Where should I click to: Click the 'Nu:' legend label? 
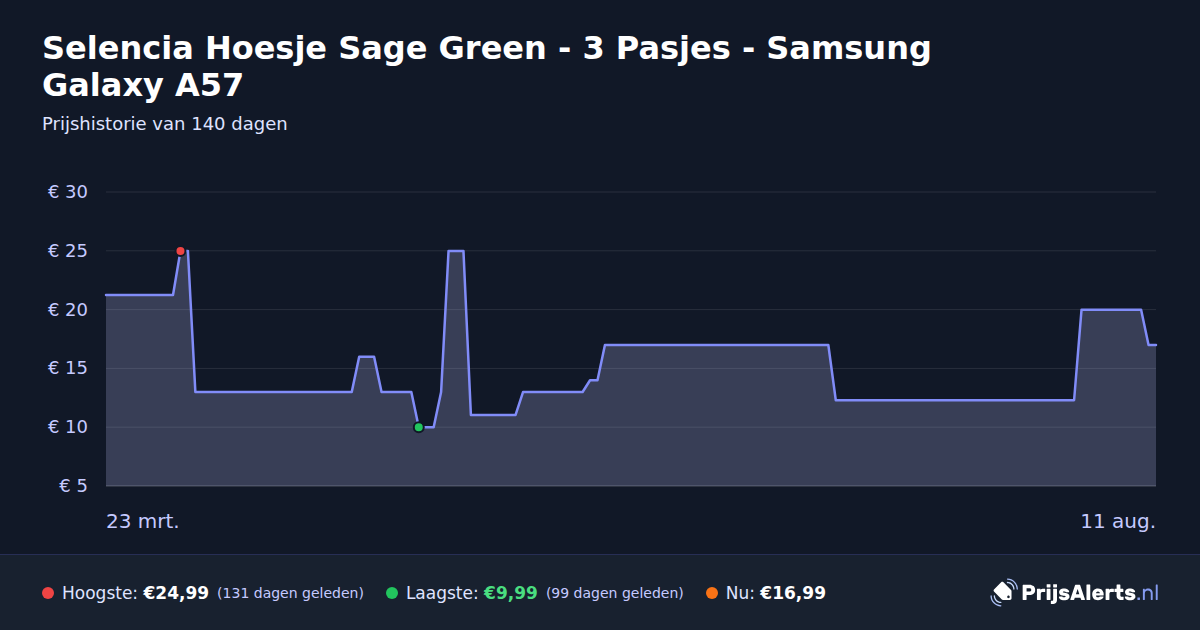coord(740,593)
